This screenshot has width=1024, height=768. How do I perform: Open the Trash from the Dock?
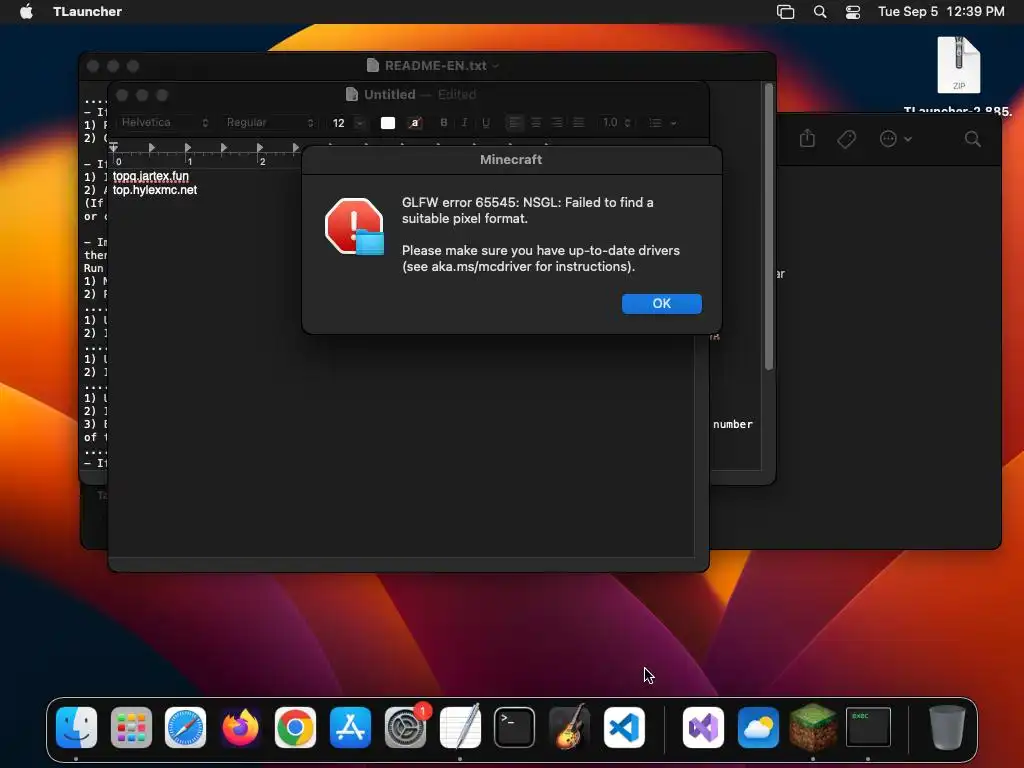click(947, 727)
